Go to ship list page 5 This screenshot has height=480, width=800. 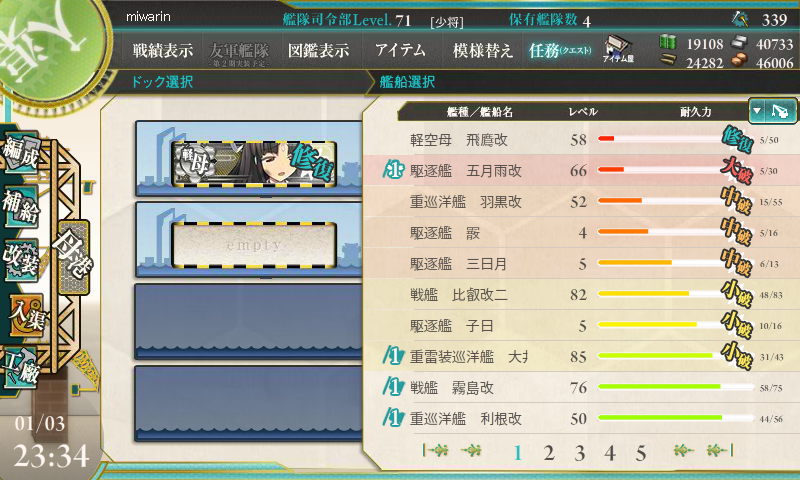(641, 452)
